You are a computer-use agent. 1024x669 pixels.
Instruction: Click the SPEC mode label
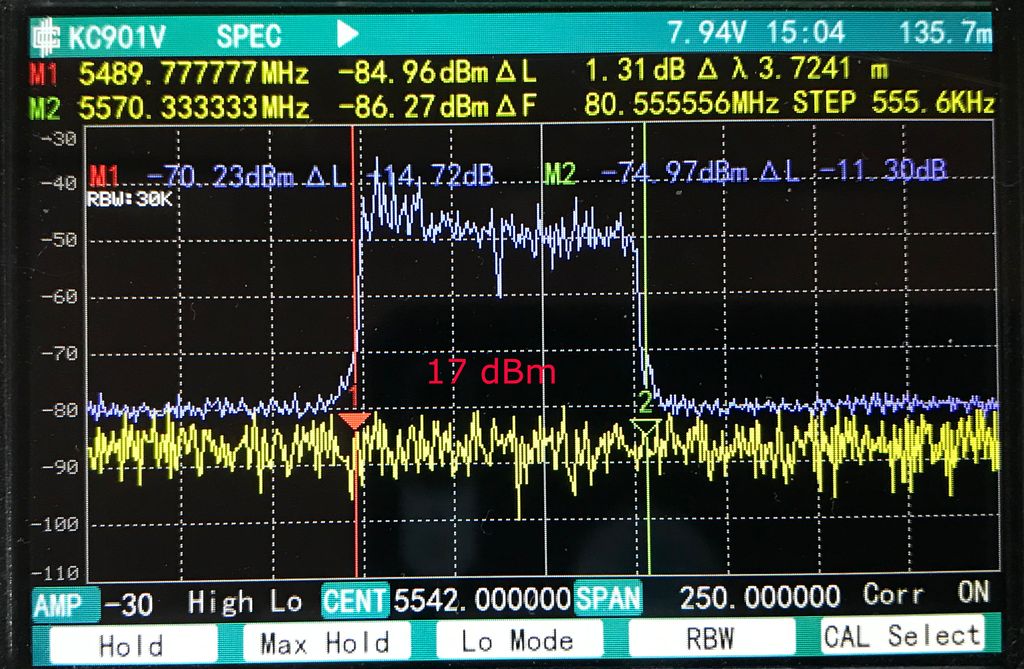[x=249, y=35]
